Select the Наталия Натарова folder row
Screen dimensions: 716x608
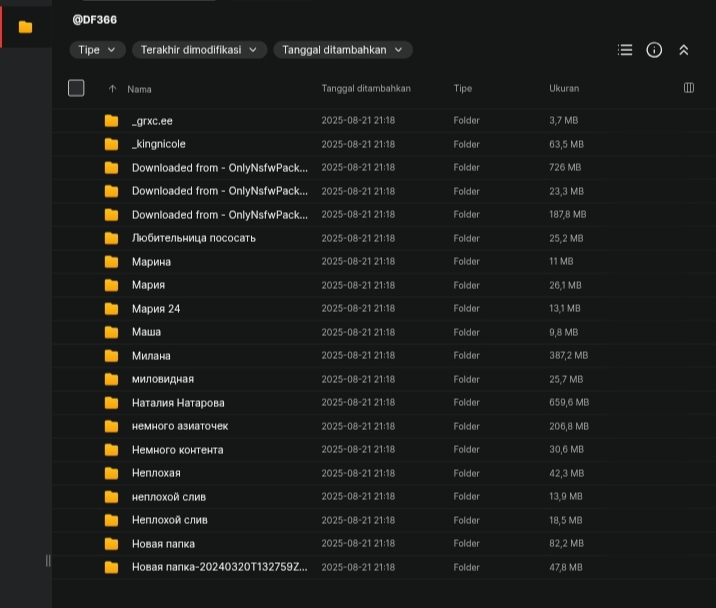[x=178, y=403]
